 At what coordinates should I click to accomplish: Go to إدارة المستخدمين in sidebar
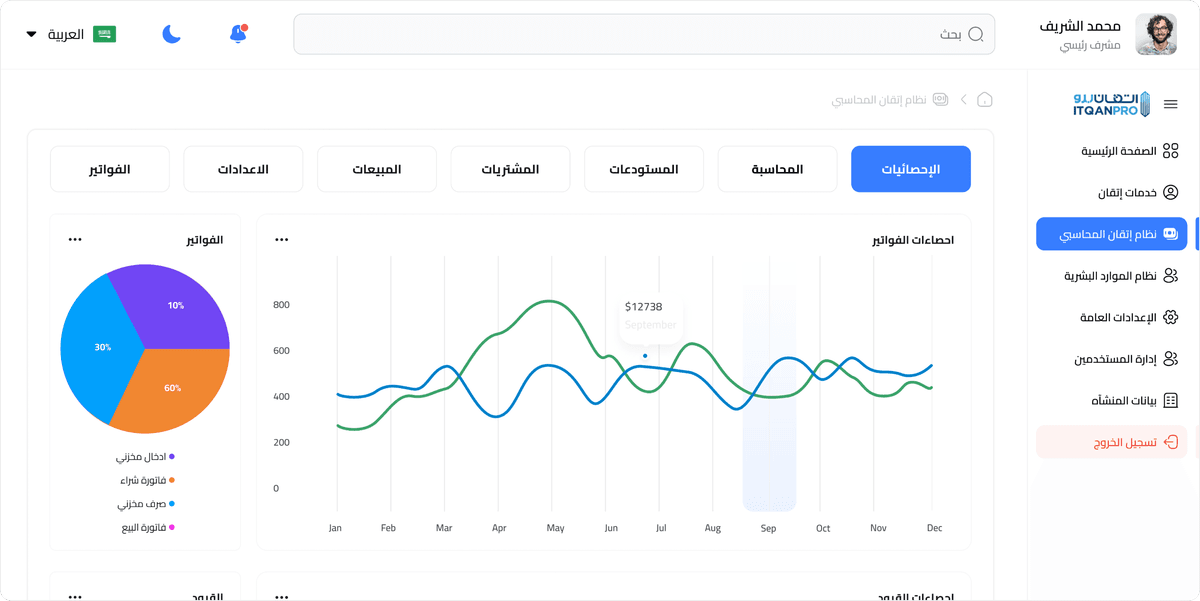(x=1116, y=358)
